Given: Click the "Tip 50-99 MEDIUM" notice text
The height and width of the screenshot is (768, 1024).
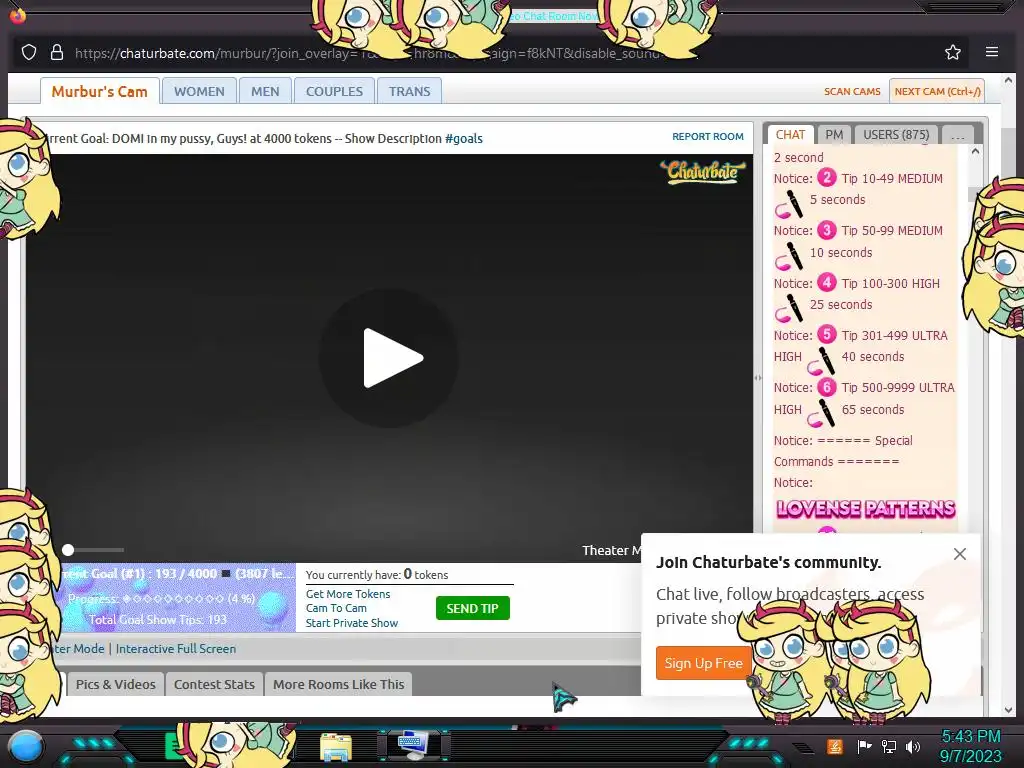Looking at the screenshot, I should click(x=892, y=231).
